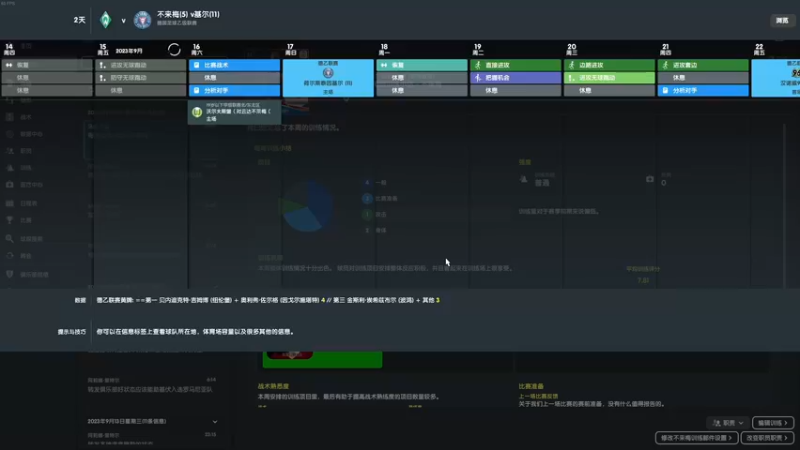Click the 数据 stats line text

(268, 300)
